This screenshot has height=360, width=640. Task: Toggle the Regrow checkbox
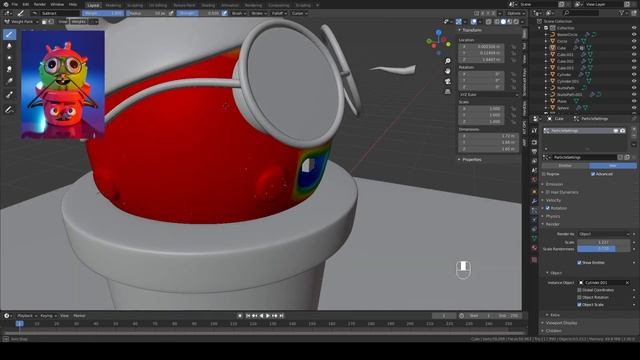click(544, 174)
